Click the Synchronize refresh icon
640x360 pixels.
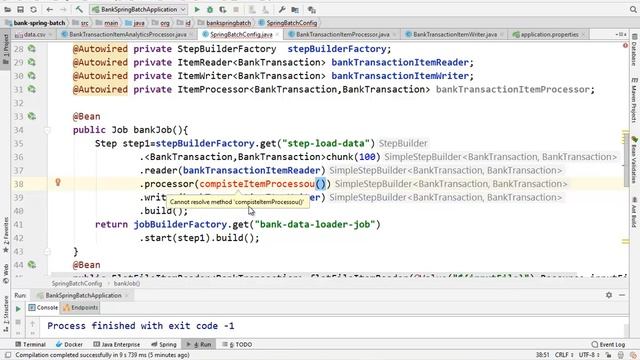coord(33,9)
